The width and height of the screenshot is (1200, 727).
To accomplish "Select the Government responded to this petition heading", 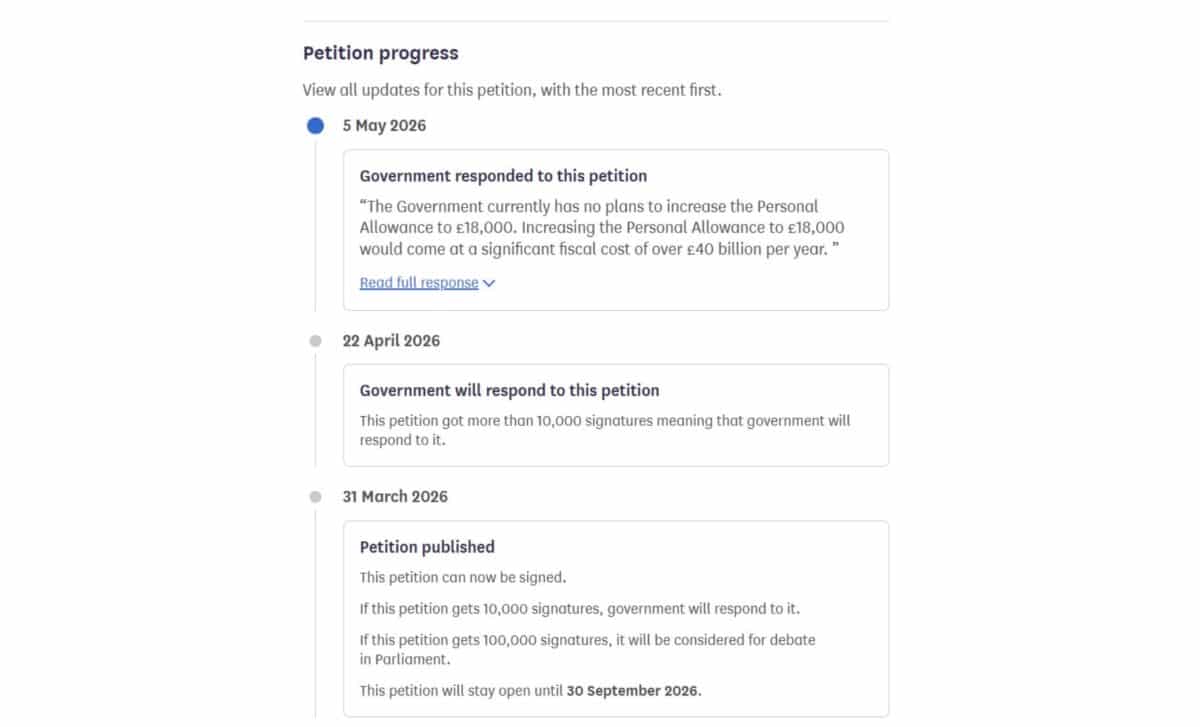I will (x=503, y=176).
